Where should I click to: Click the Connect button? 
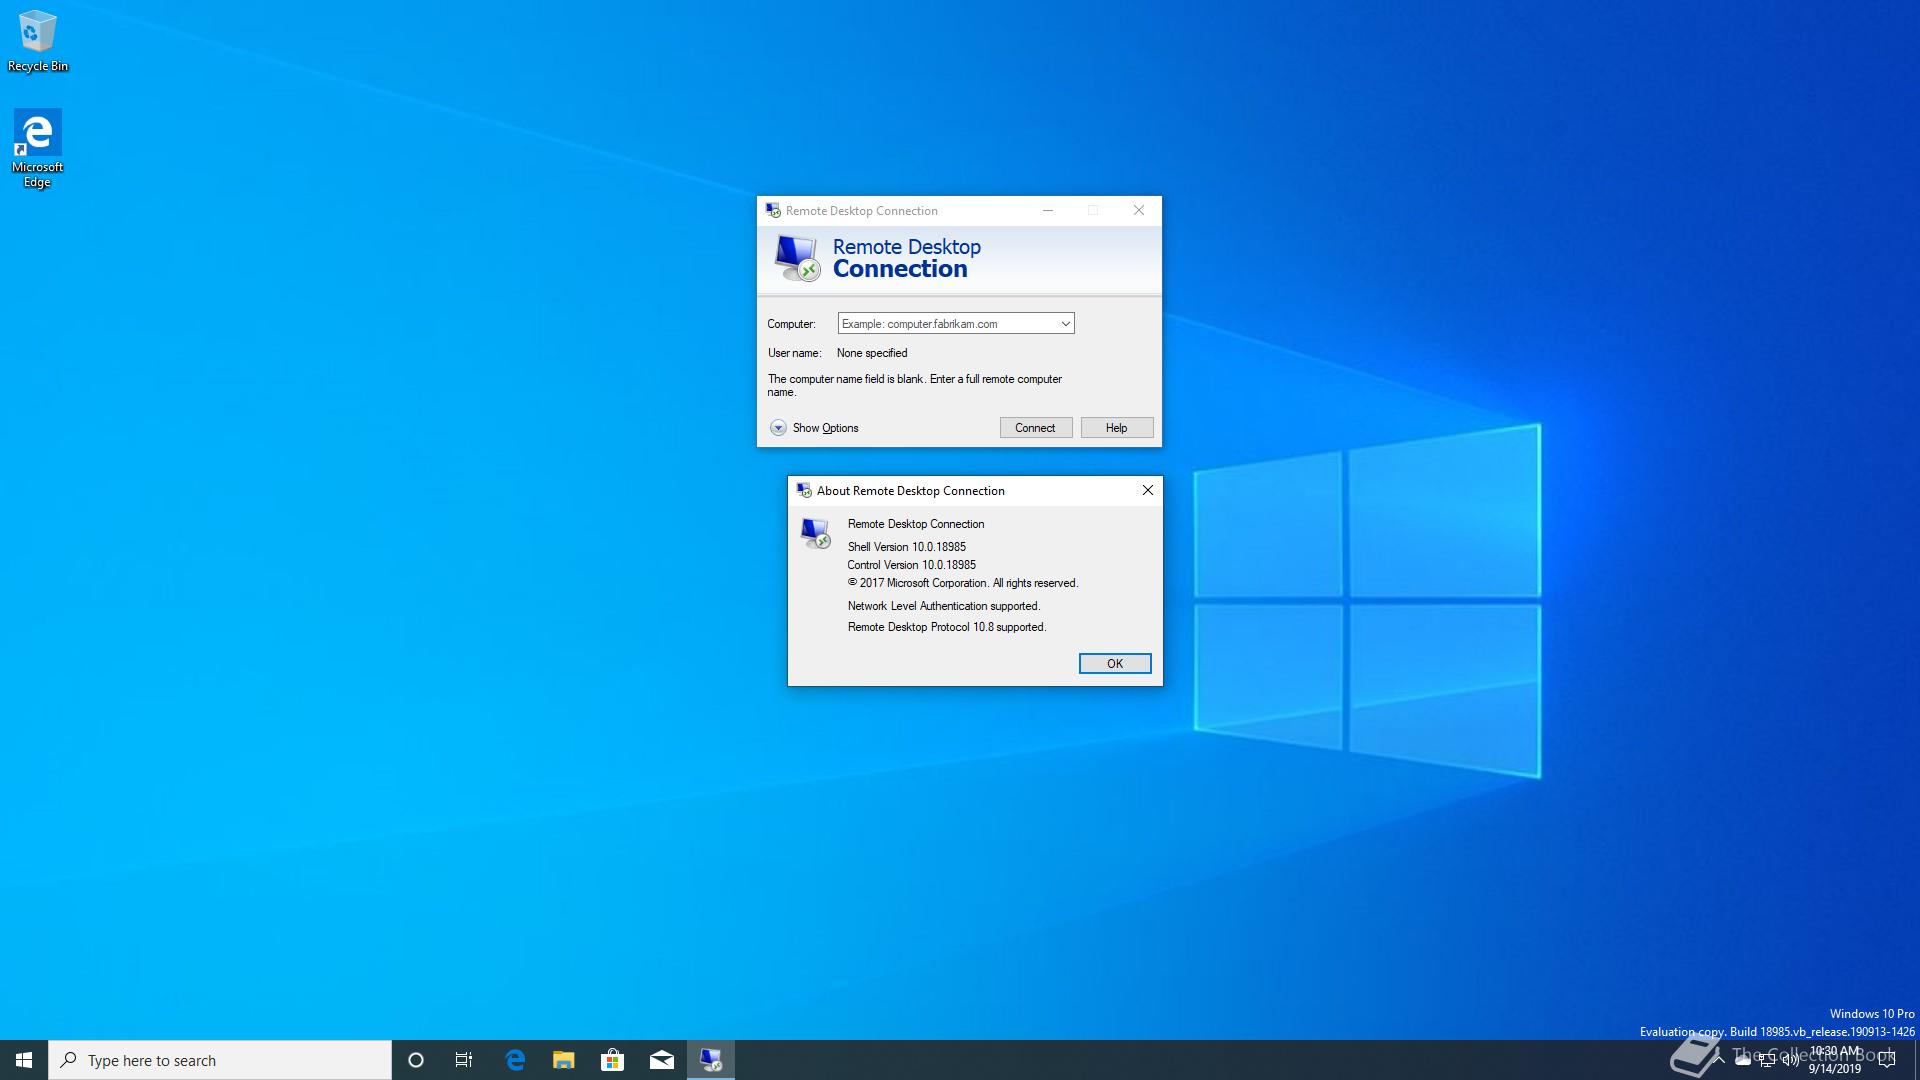click(1036, 428)
